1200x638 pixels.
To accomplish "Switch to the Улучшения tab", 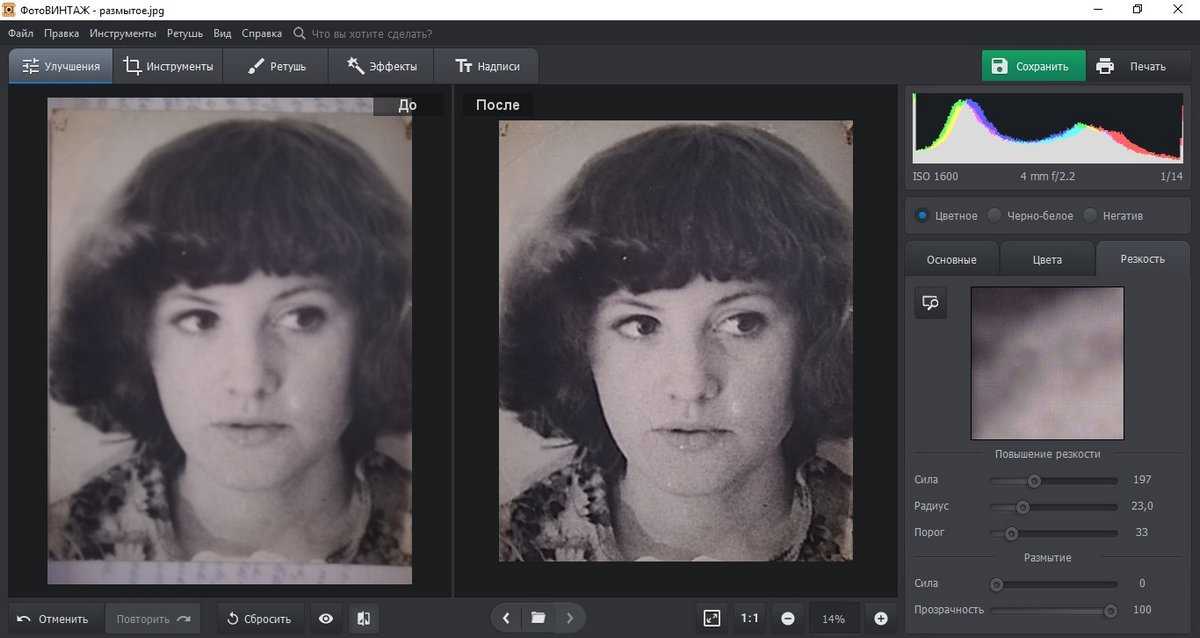I will point(60,66).
